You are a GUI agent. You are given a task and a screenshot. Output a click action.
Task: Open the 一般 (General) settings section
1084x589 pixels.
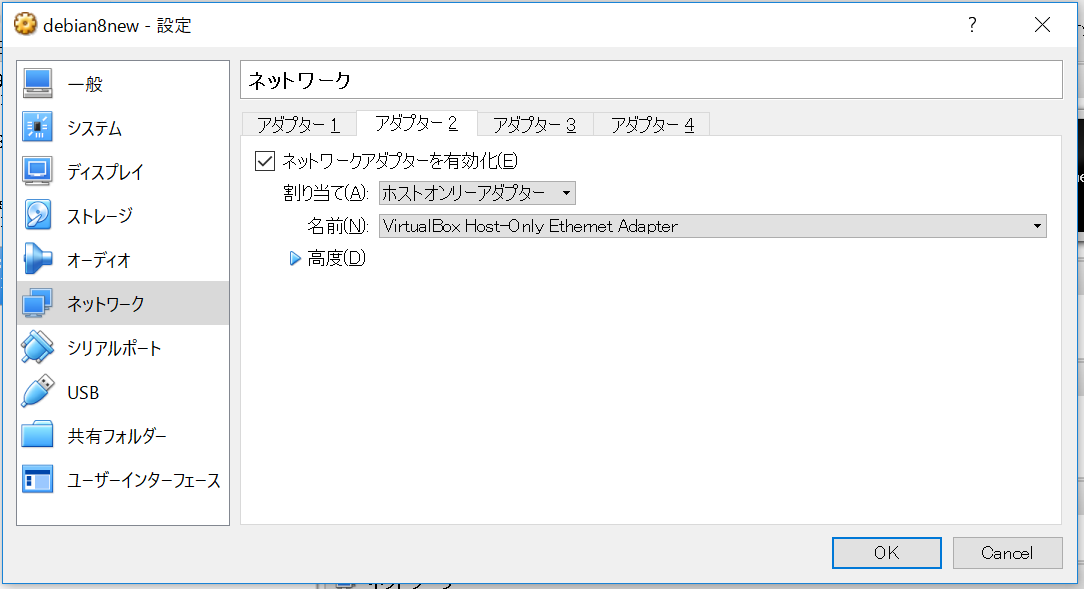(x=85, y=84)
